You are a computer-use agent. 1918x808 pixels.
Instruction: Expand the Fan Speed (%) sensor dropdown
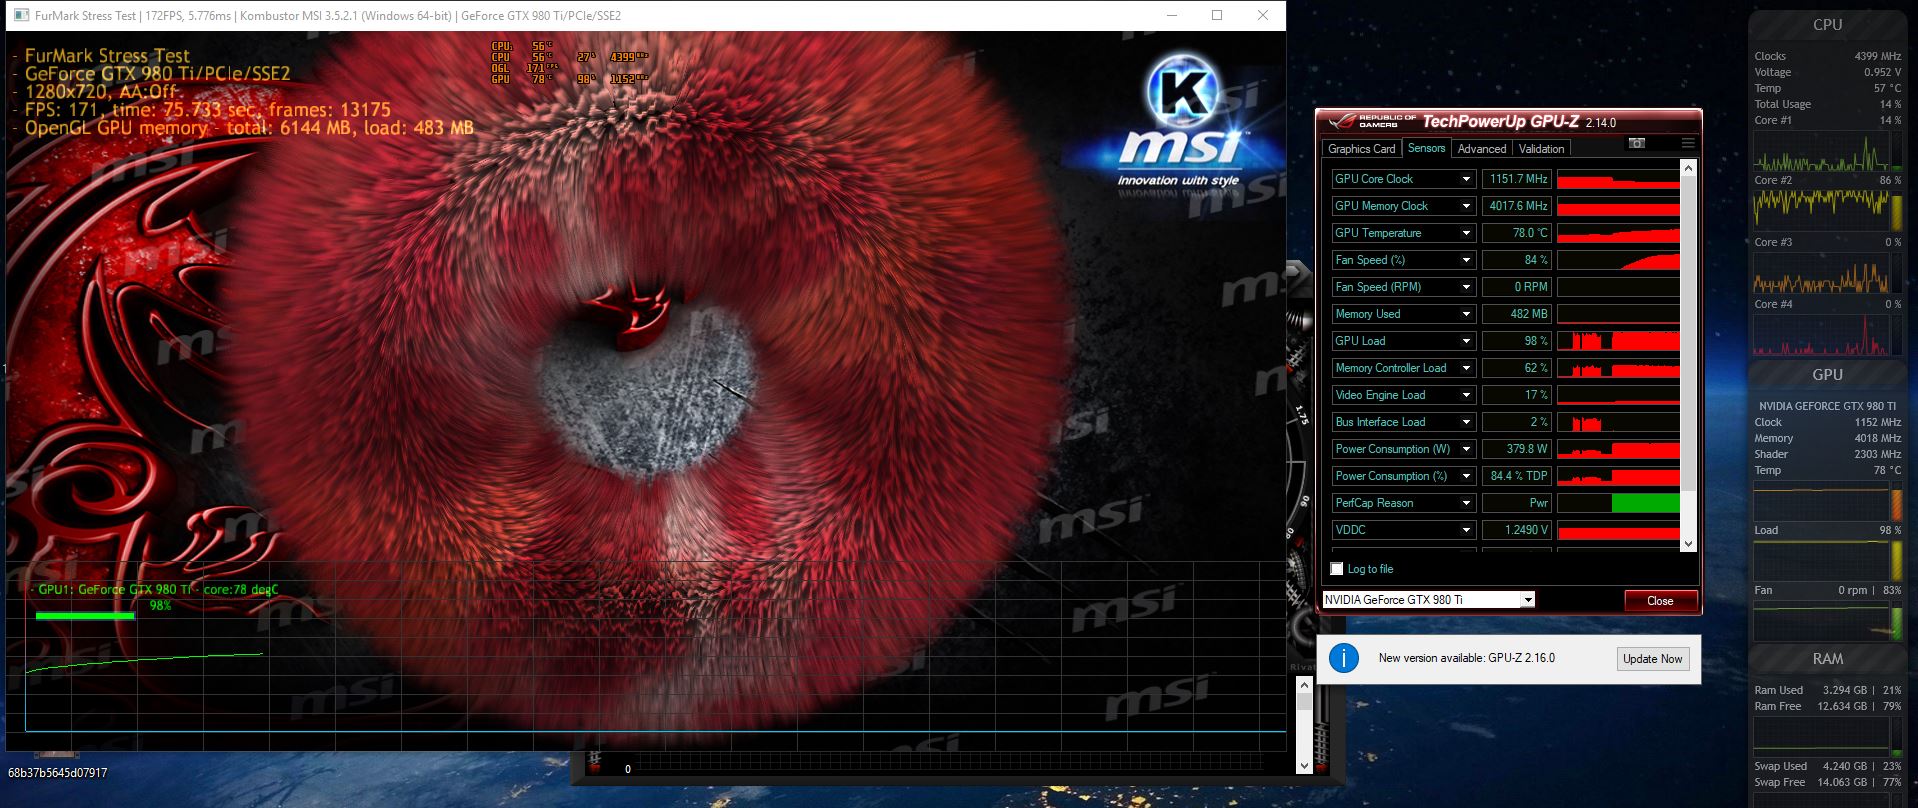click(x=1466, y=260)
